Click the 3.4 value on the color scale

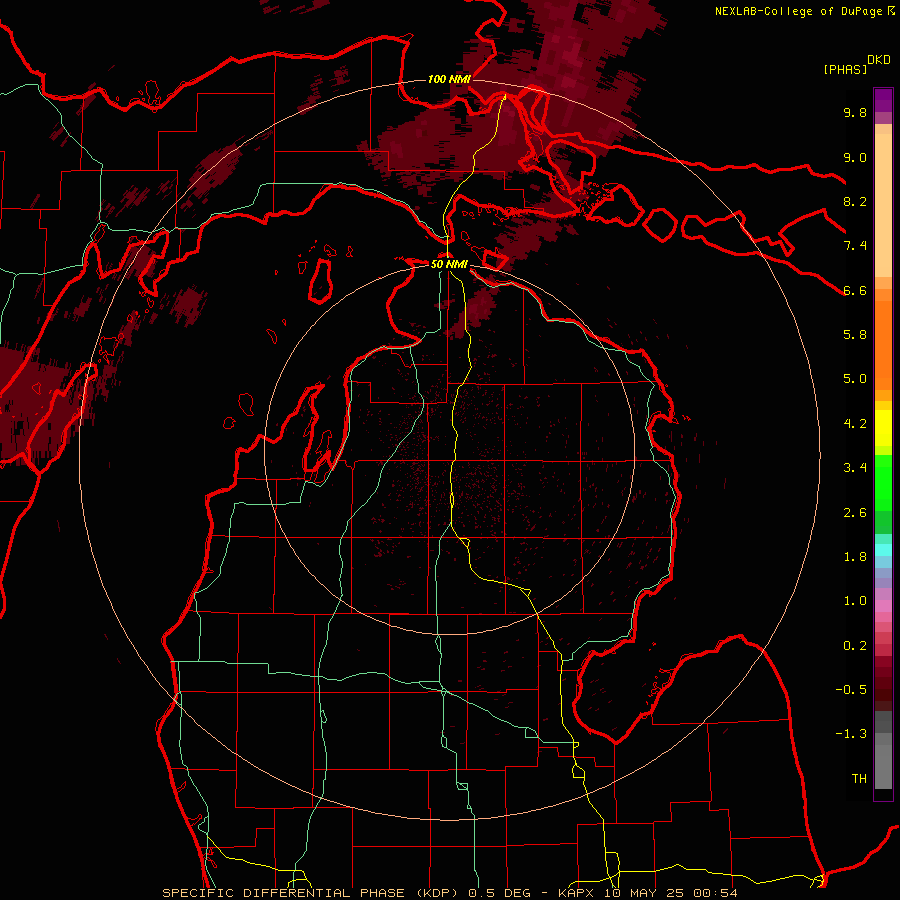tap(855, 468)
